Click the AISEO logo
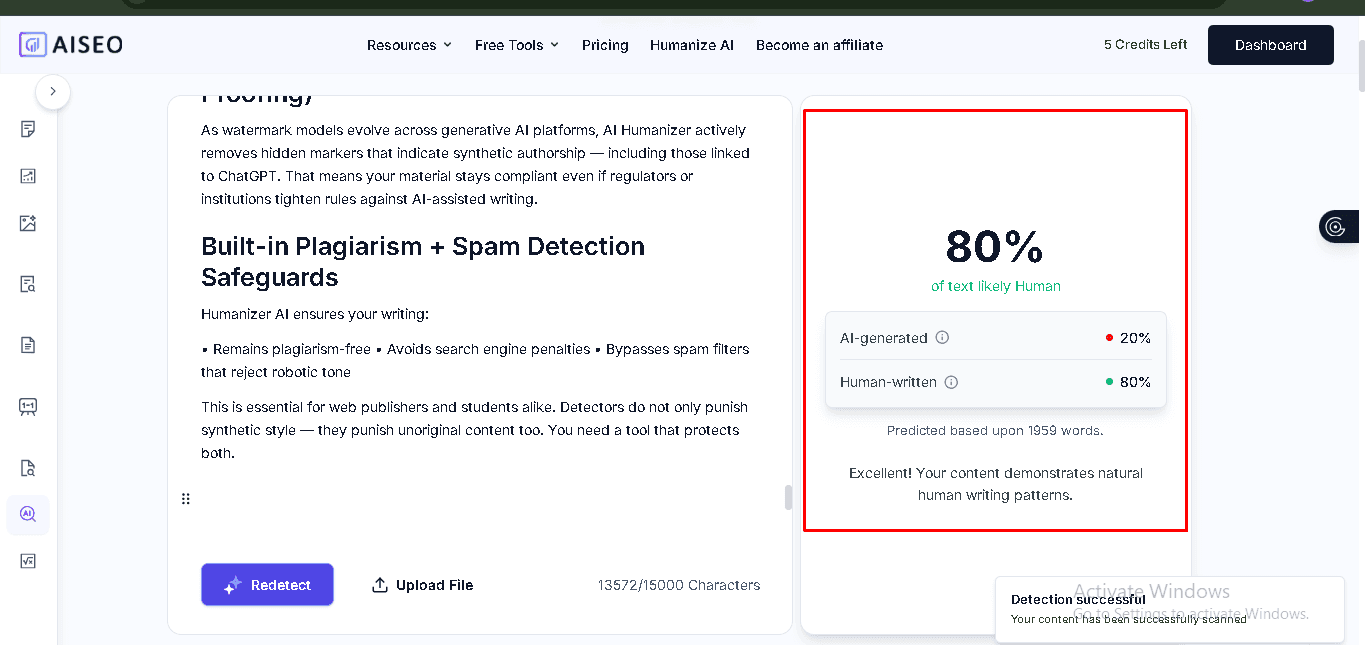The width and height of the screenshot is (1365, 645). coord(70,44)
